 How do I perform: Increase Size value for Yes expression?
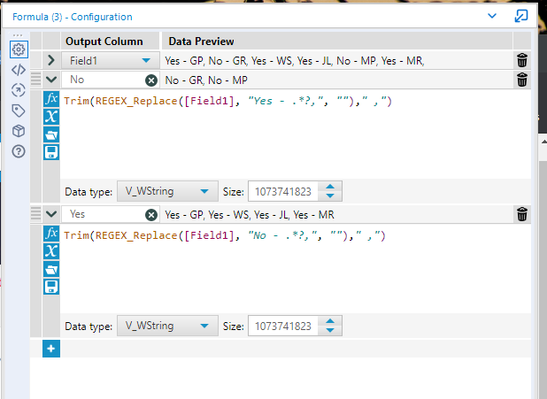point(330,321)
